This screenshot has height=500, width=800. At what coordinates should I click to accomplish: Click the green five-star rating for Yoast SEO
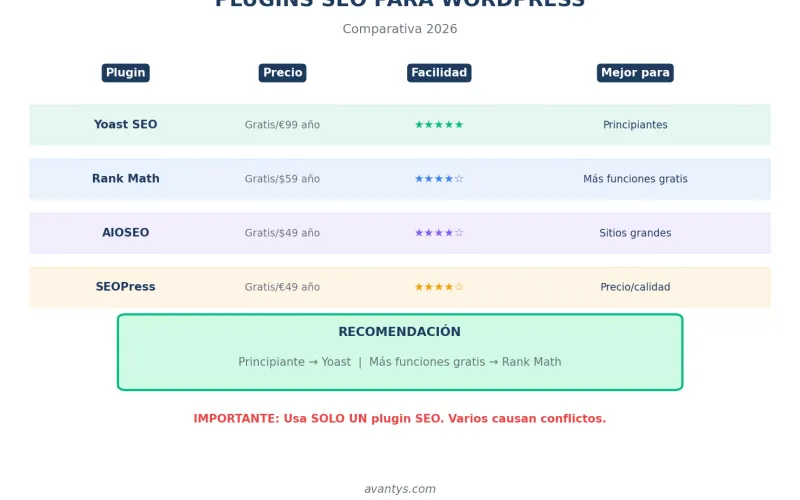439,124
